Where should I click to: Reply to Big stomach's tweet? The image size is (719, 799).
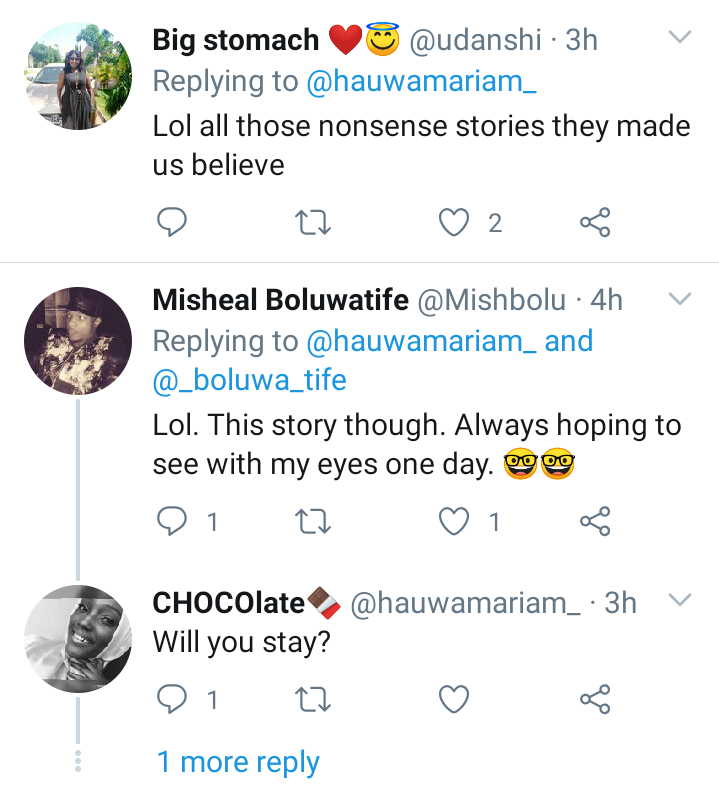tap(173, 223)
